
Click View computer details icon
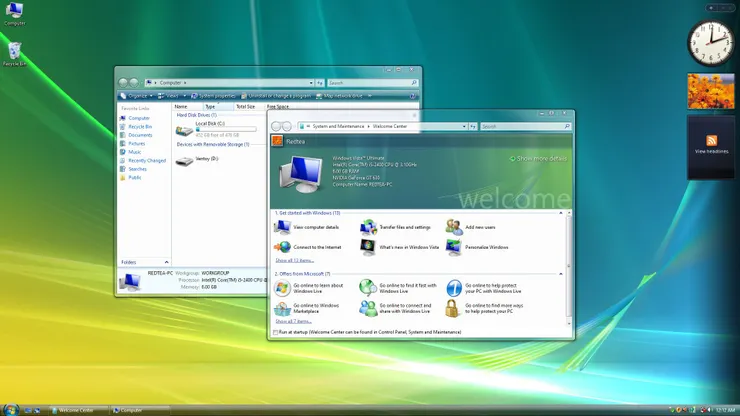(282, 227)
